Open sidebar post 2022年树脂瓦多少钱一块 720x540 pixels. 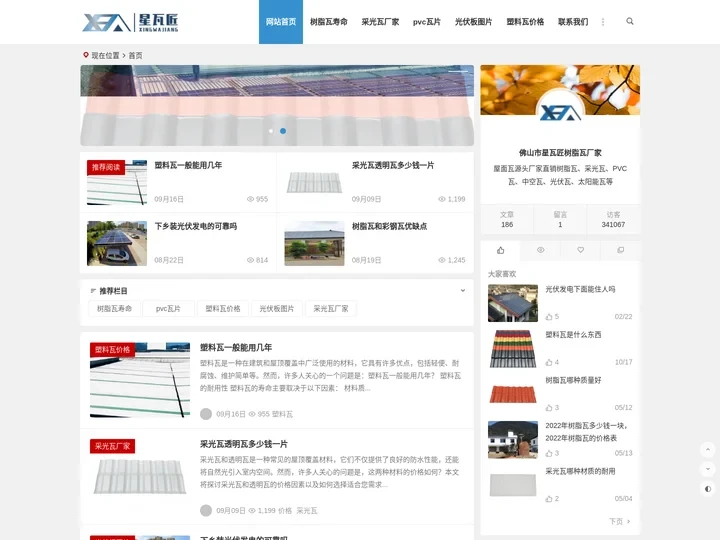point(586,432)
